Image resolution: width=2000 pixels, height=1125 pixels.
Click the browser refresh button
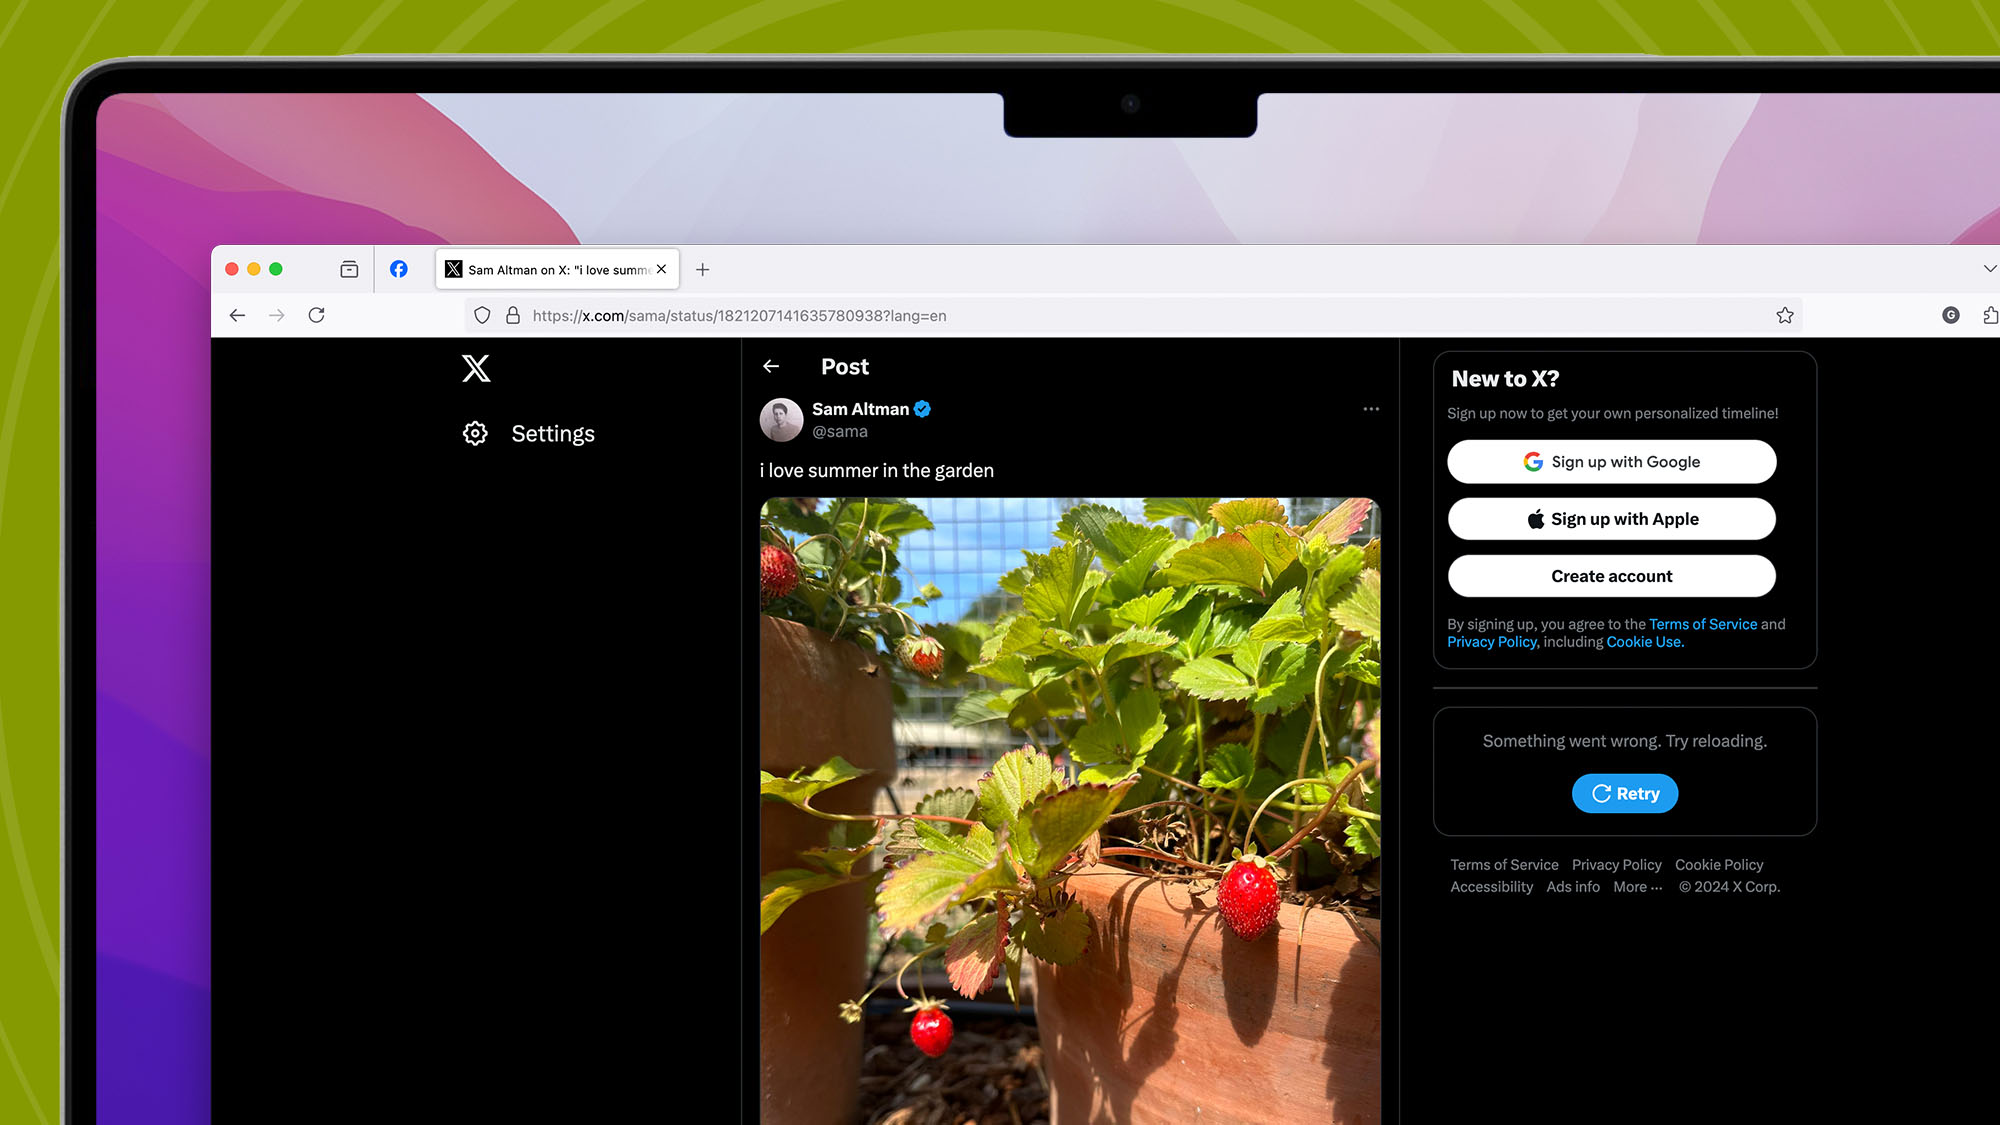pyautogui.click(x=317, y=315)
